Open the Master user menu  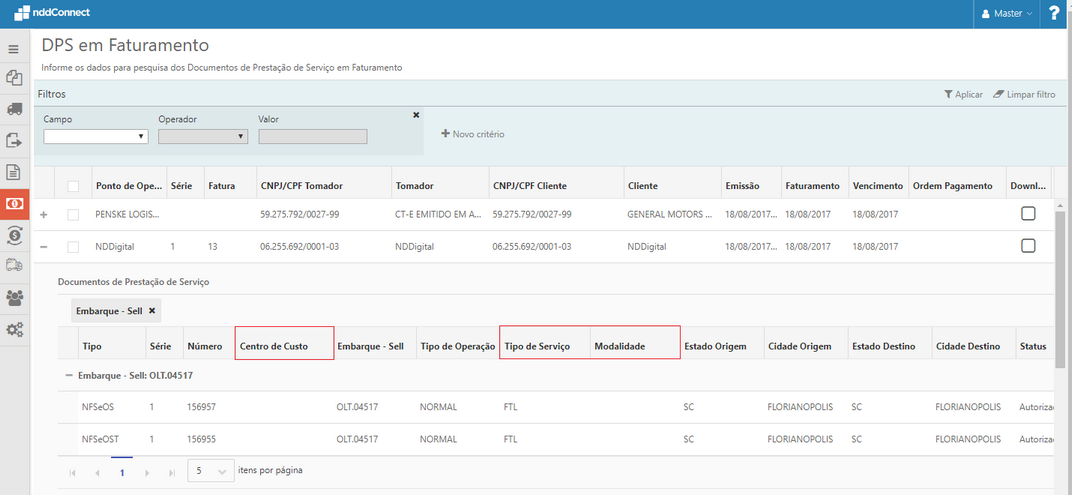click(1006, 14)
